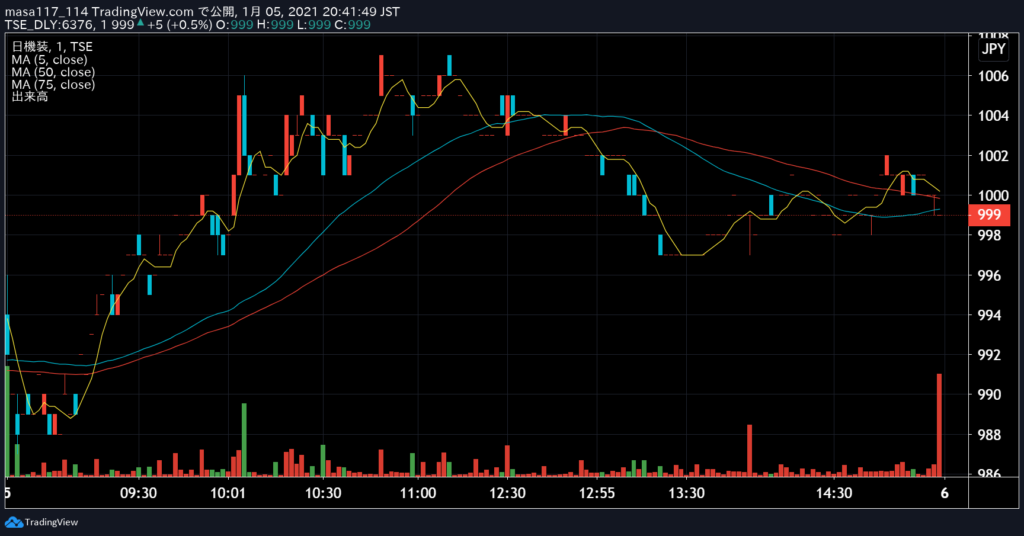Click the 988 price axis label
Viewport: 1024px width, 536px height.
point(989,435)
